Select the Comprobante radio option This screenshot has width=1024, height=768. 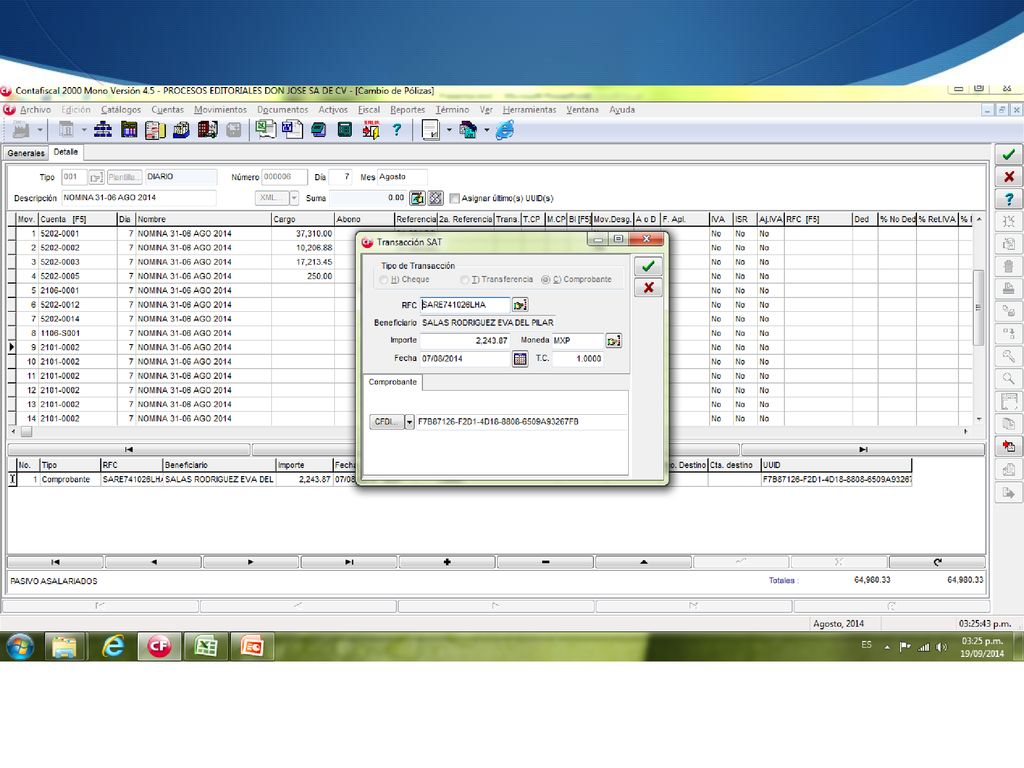point(546,280)
